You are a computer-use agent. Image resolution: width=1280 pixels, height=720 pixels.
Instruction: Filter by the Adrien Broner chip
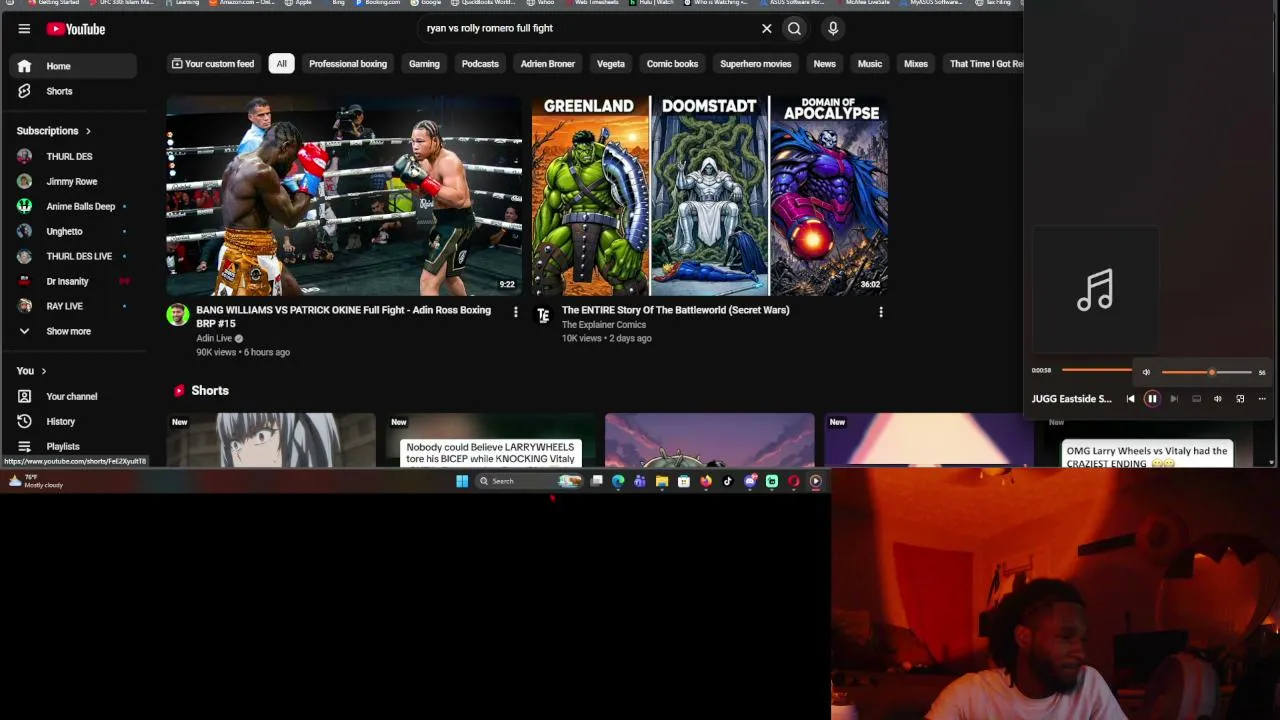(548, 64)
